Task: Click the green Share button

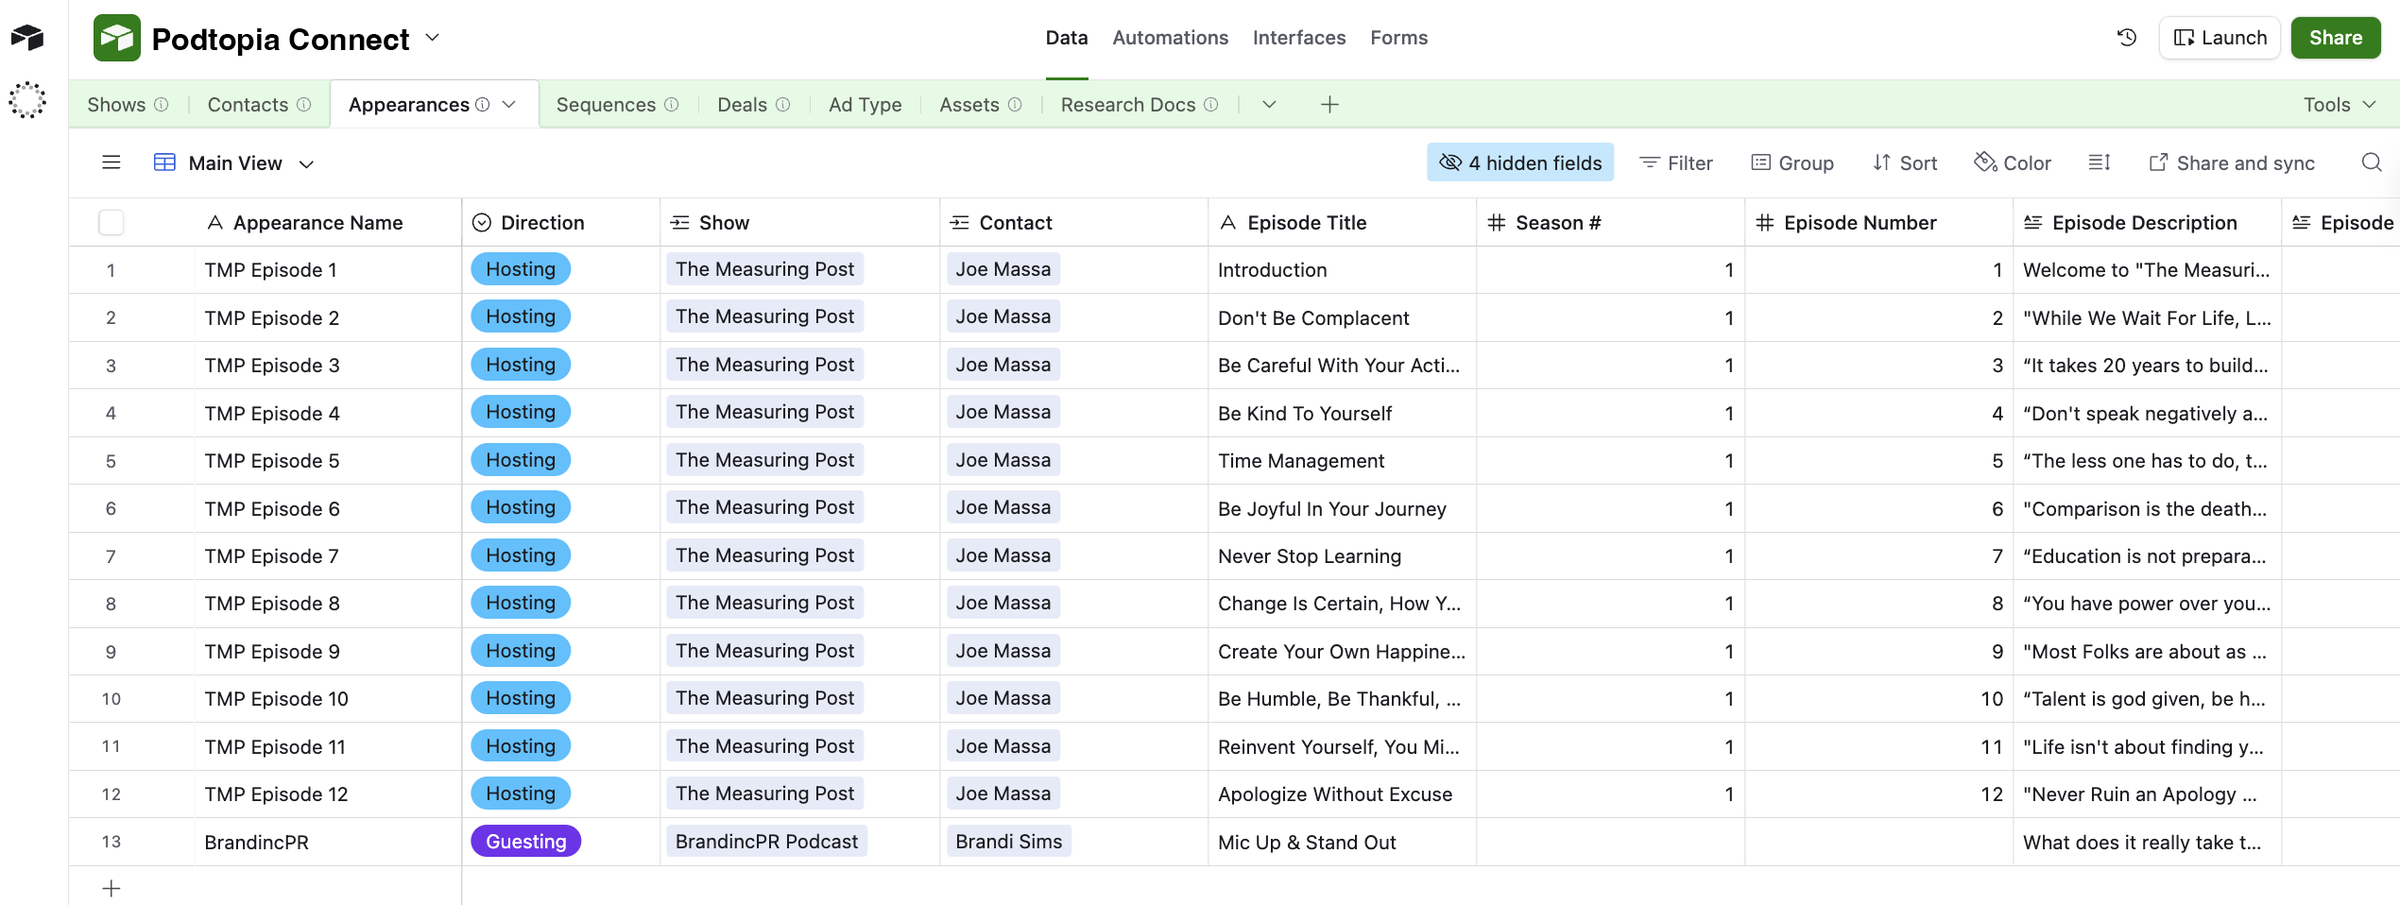Action: 2335,38
